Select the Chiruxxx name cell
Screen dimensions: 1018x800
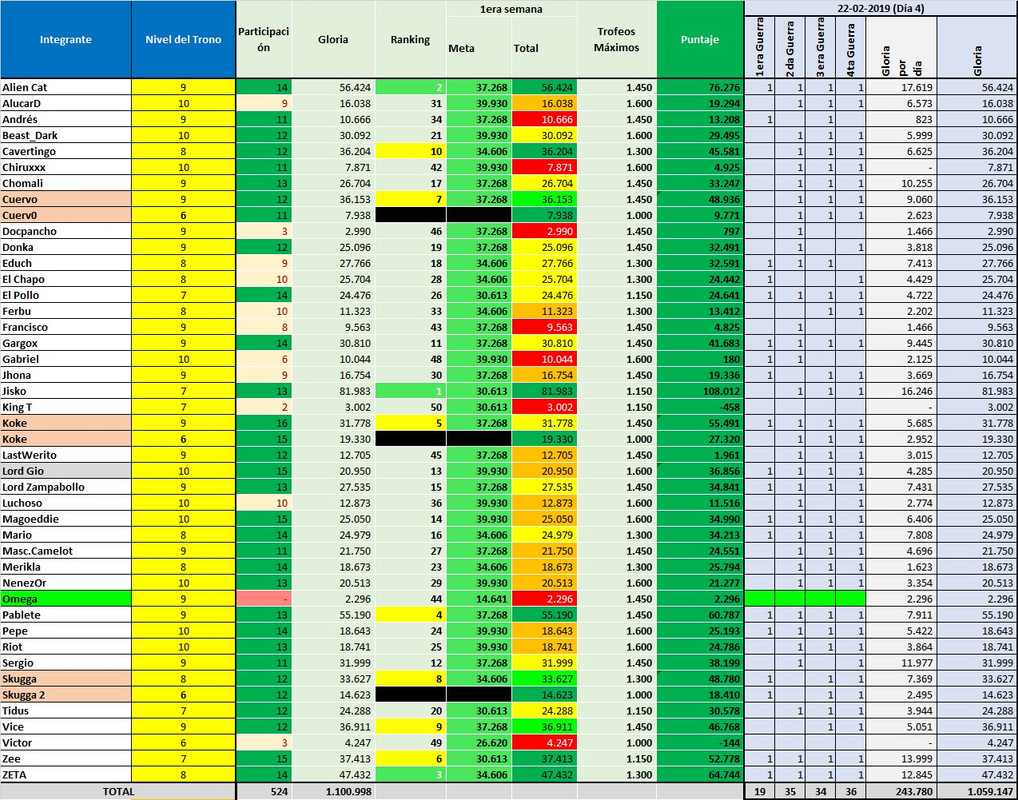(x=66, y=167)
